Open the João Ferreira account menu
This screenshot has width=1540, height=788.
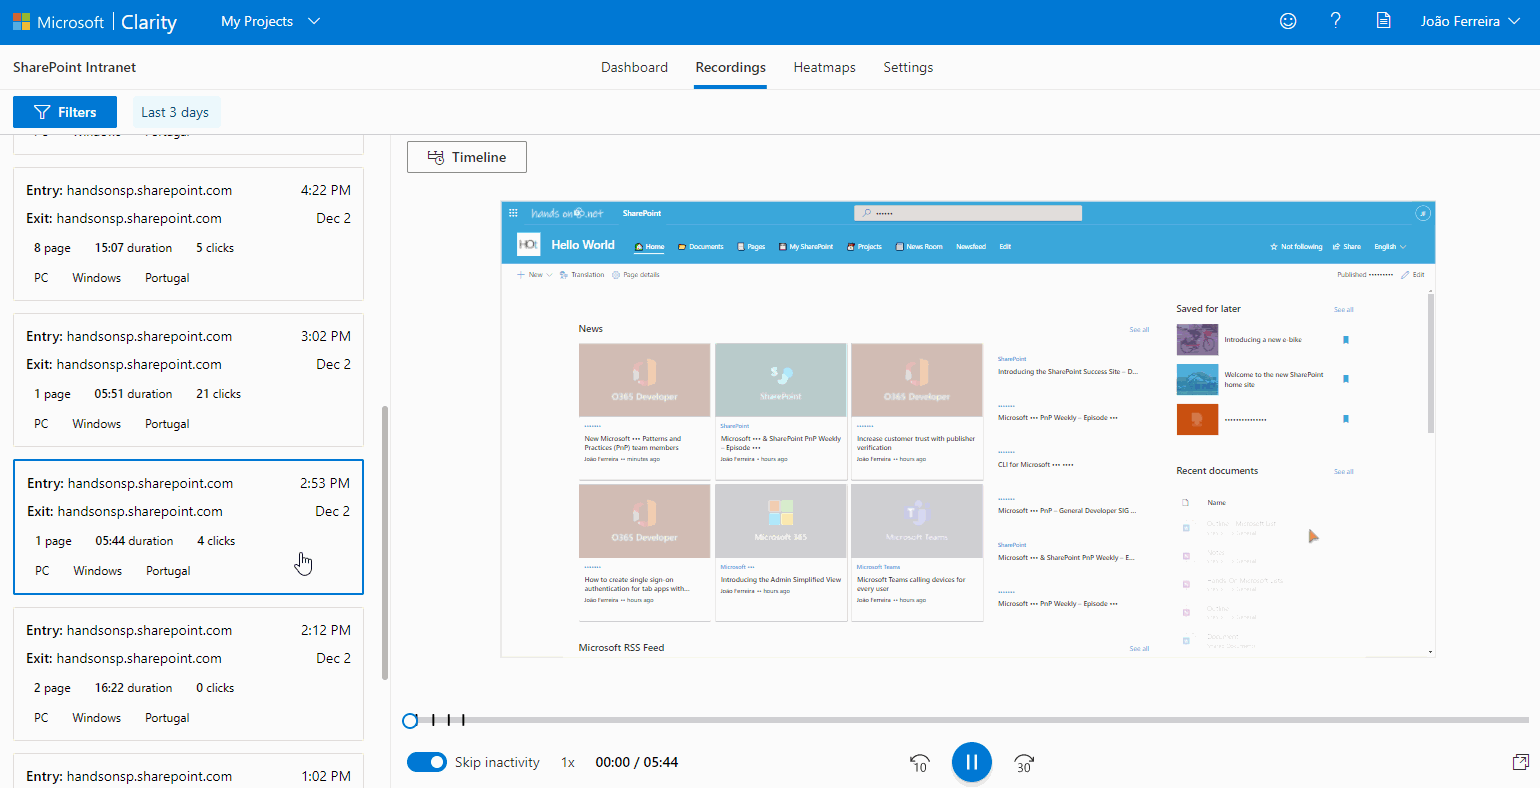pos(1470,21)
